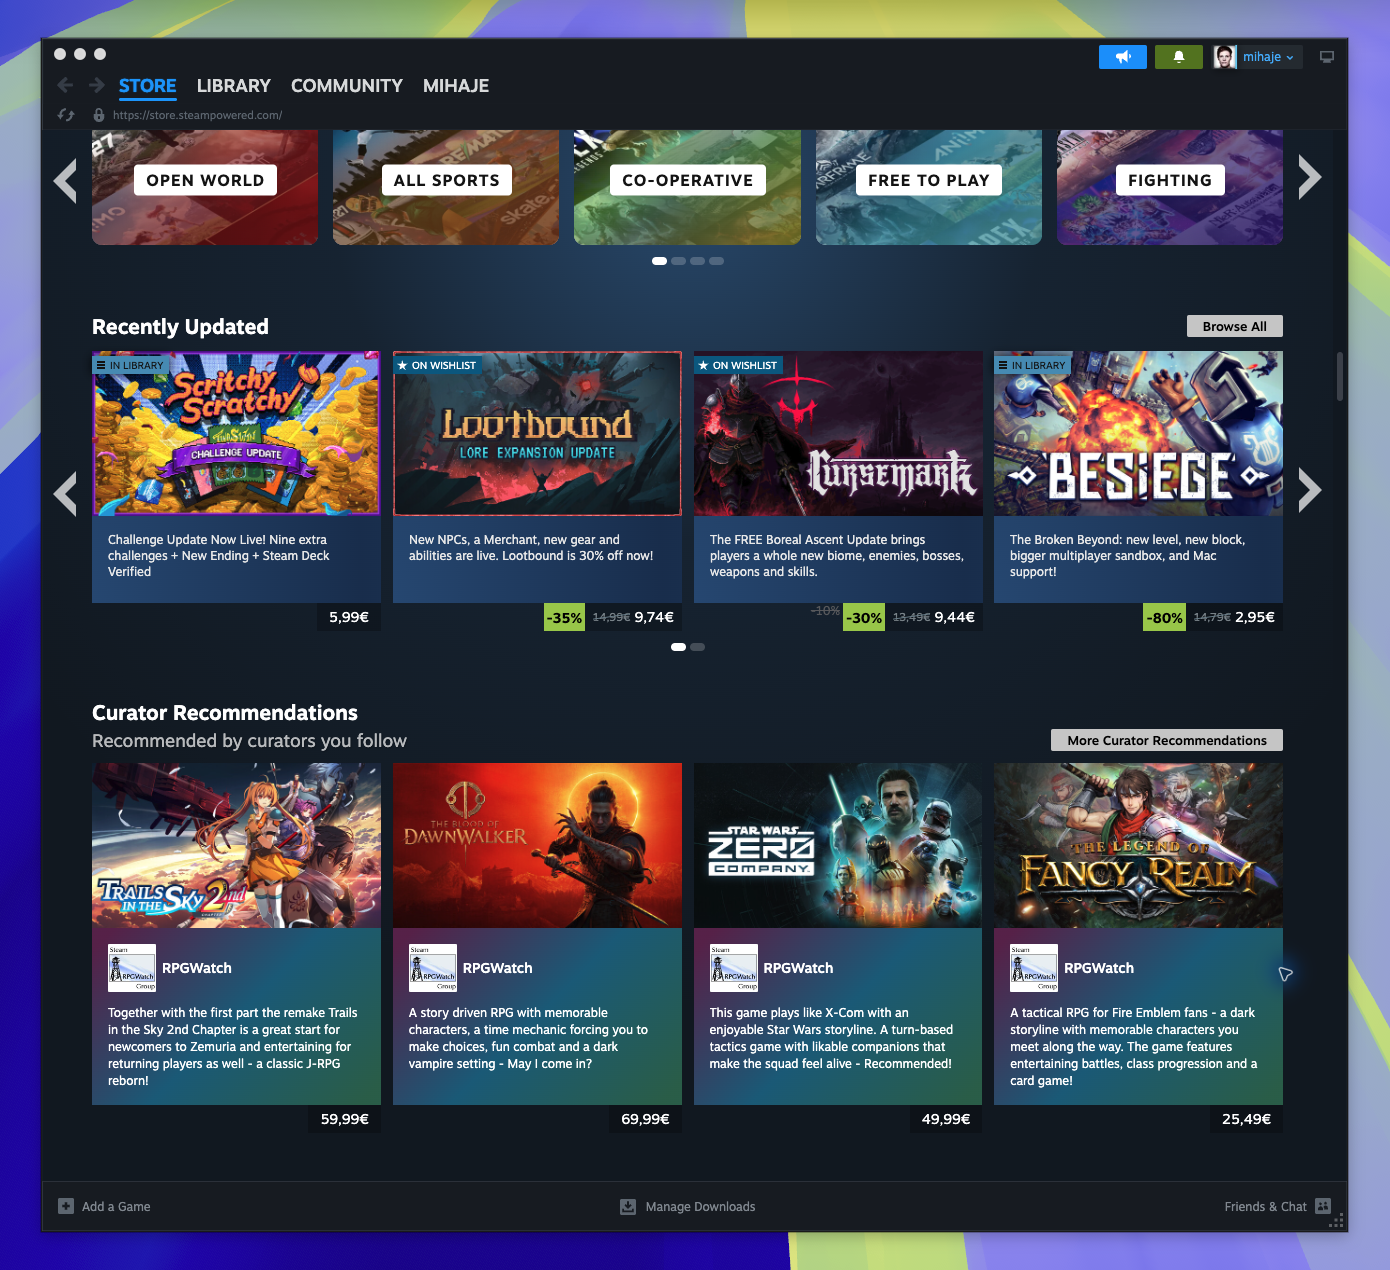Go to previous Recently Updated games

tap(66, 493)
